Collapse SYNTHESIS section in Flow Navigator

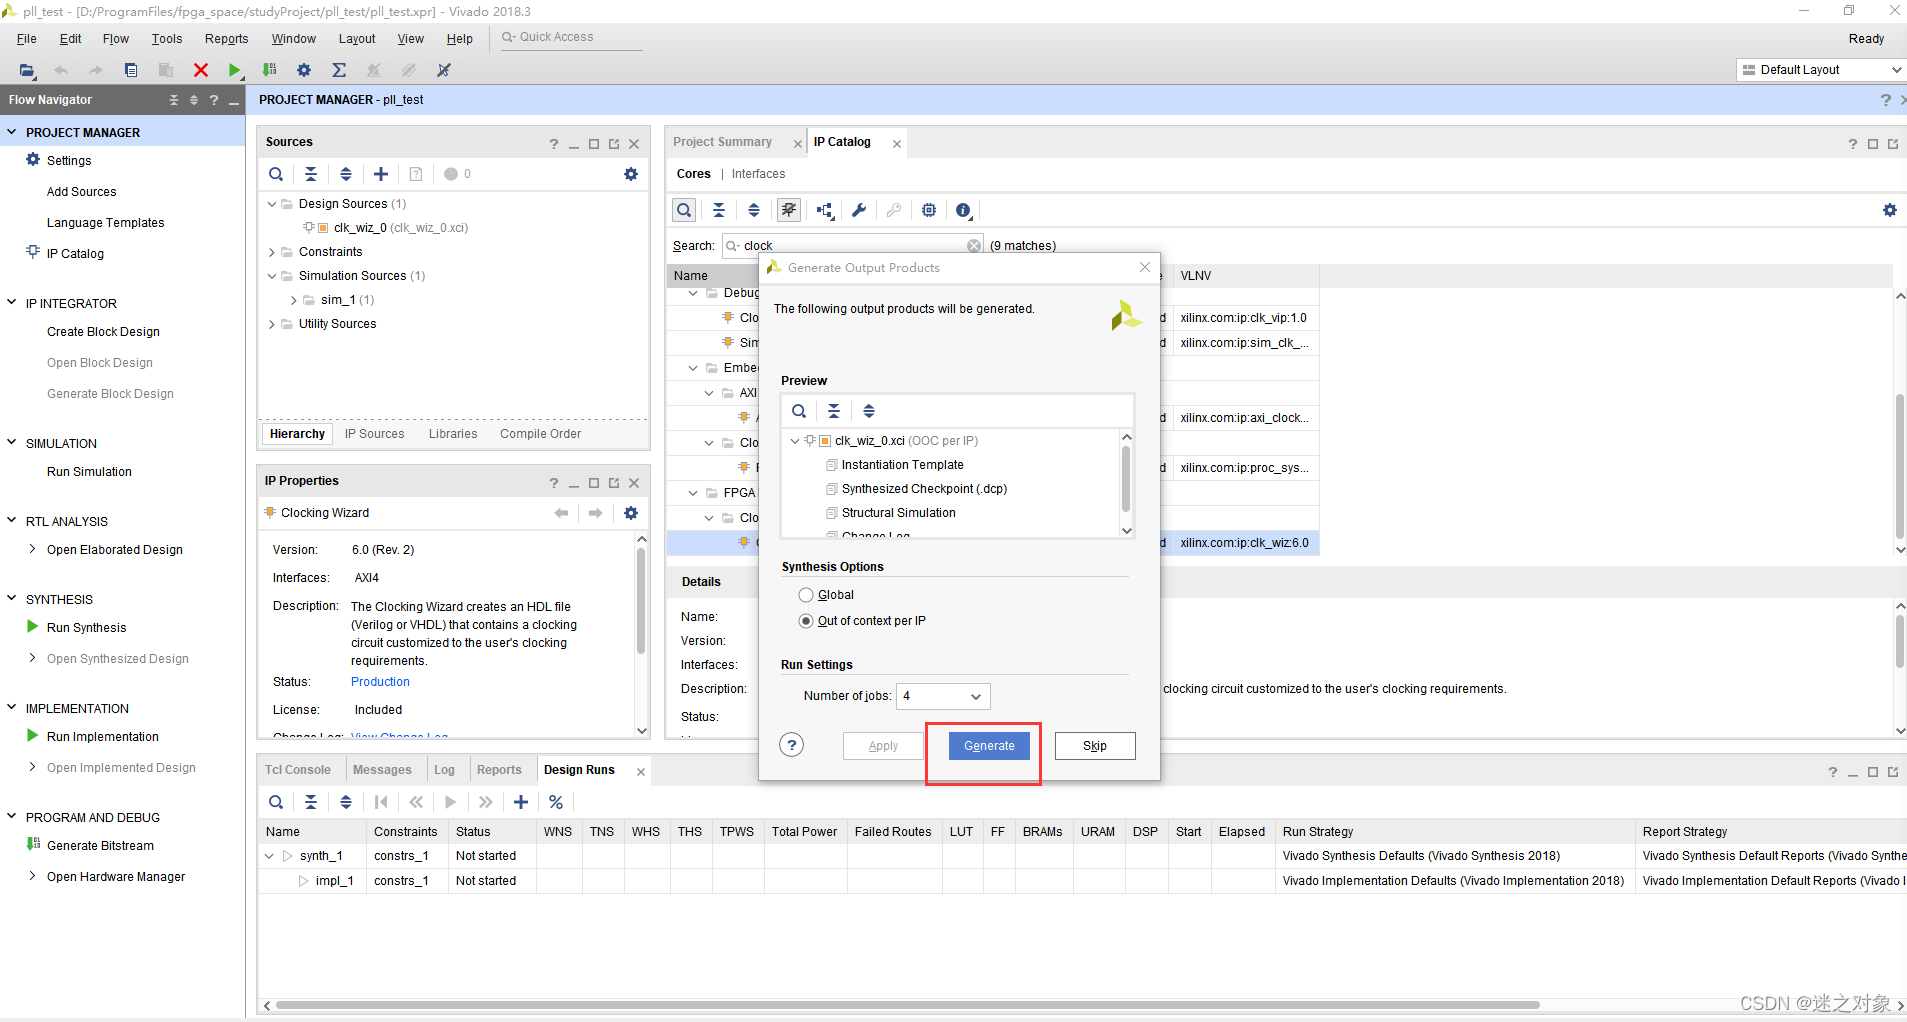(12, 599)
